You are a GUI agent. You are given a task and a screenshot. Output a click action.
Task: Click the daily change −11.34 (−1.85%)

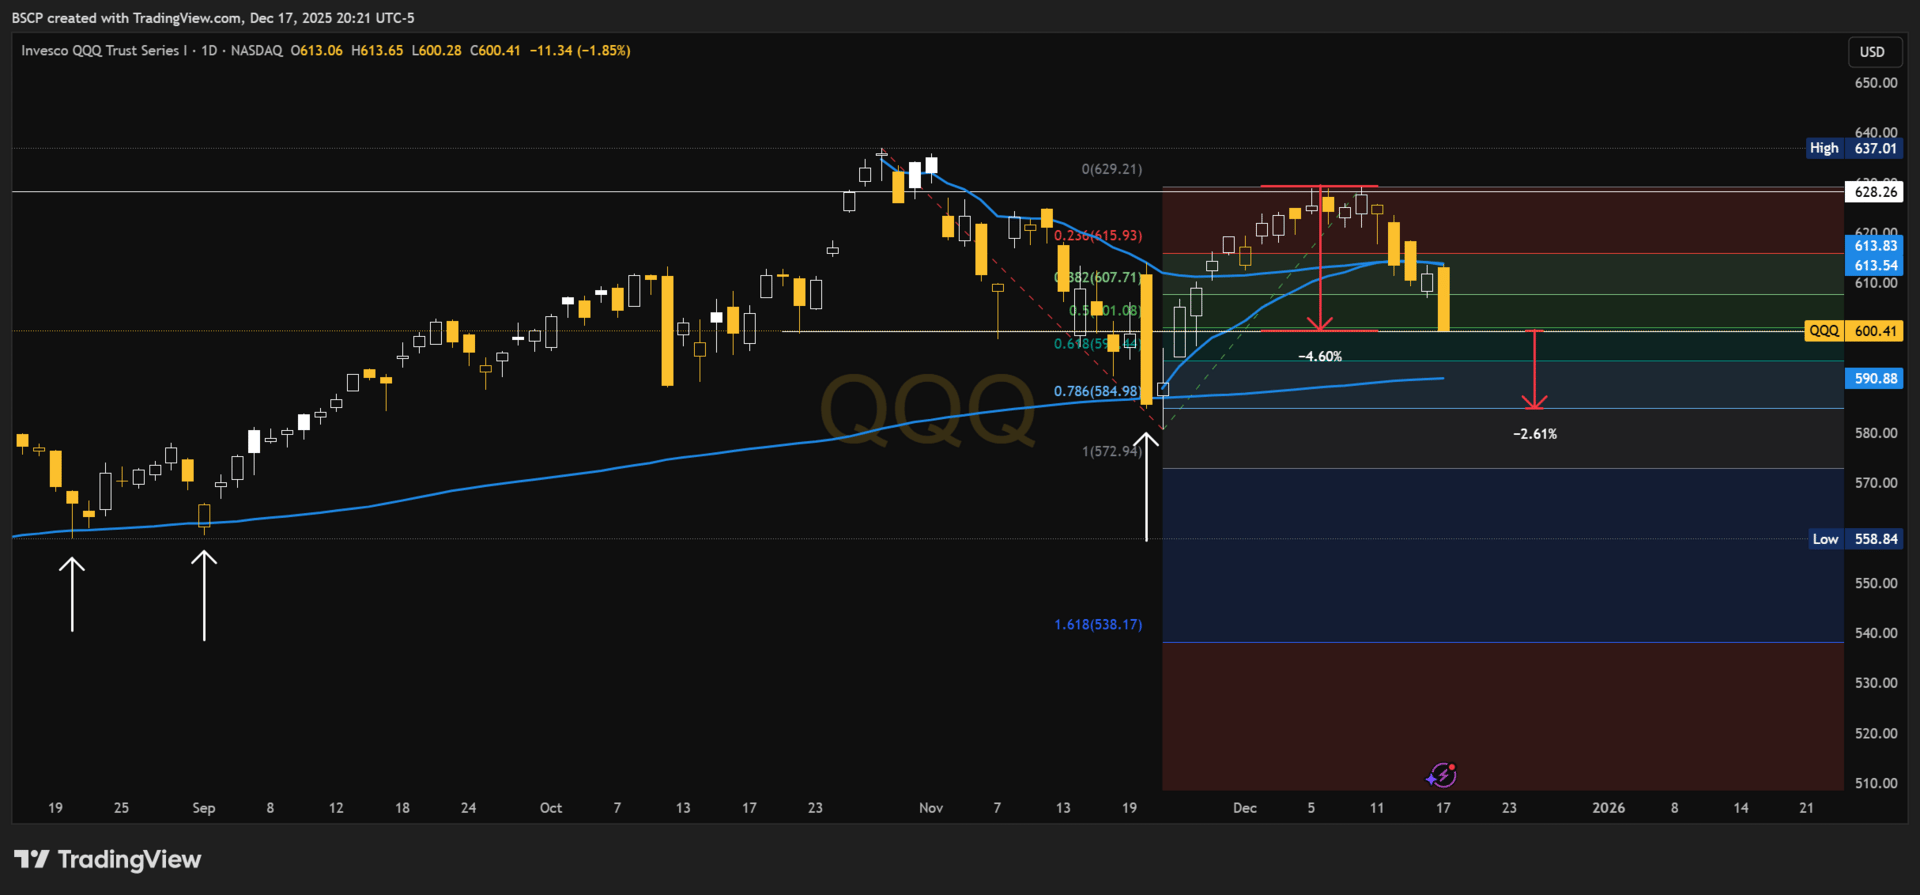tap(580, 51)
